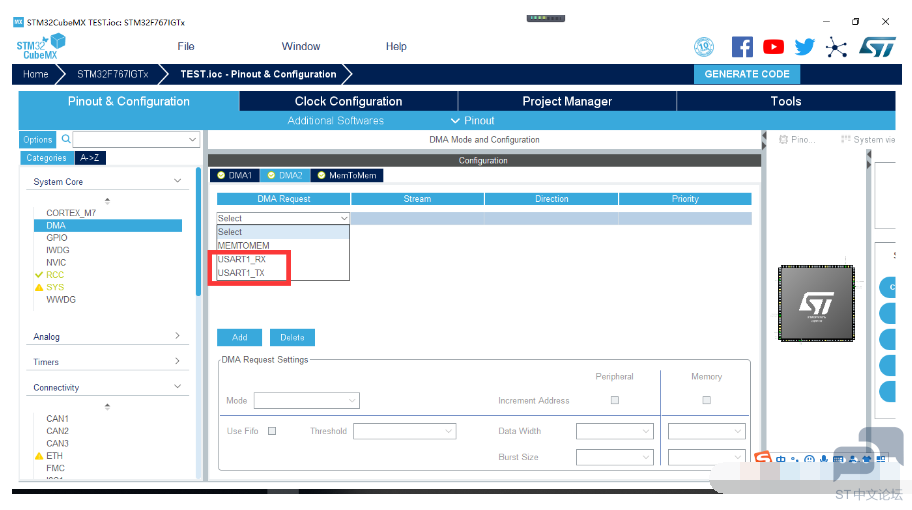Open Peripheral Burst Size dropdown
This screenshot has height=510, width=912.
pos(615,457)
